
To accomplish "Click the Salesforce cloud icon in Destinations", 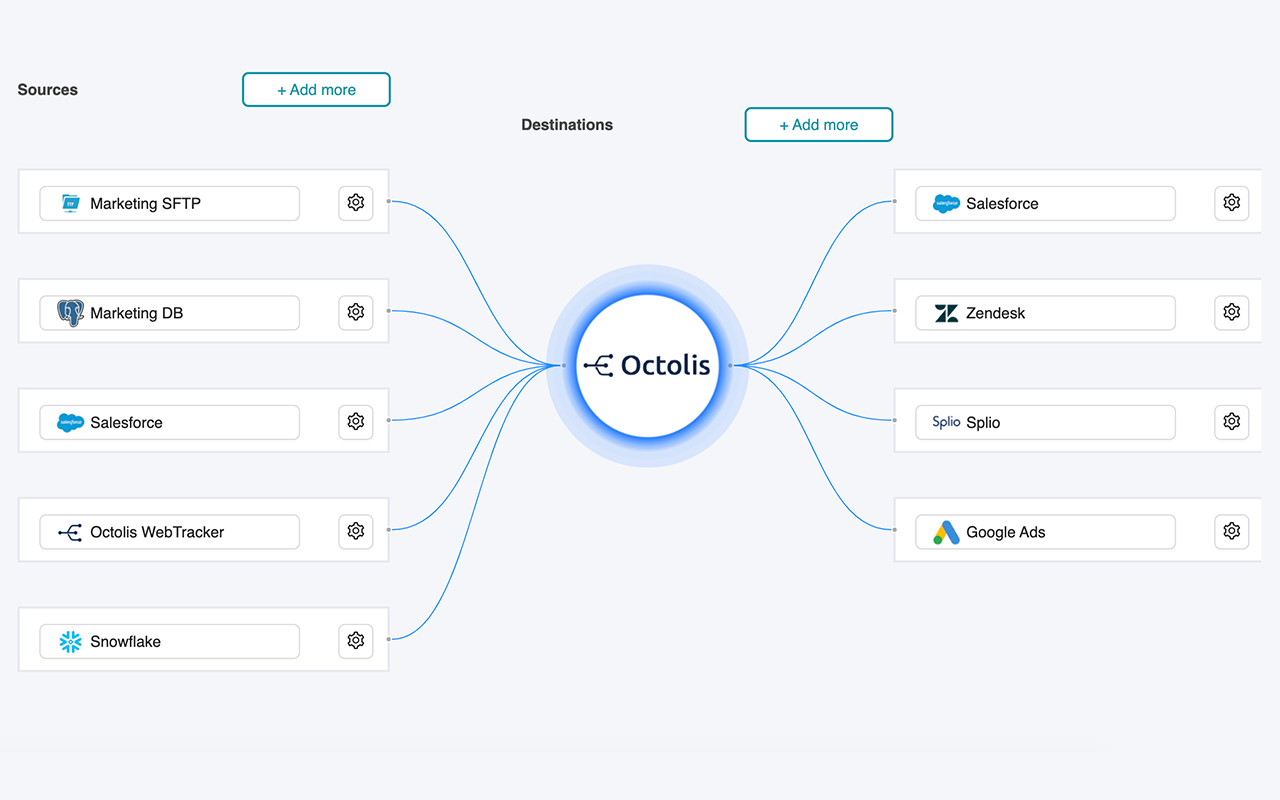I will 946,203.
